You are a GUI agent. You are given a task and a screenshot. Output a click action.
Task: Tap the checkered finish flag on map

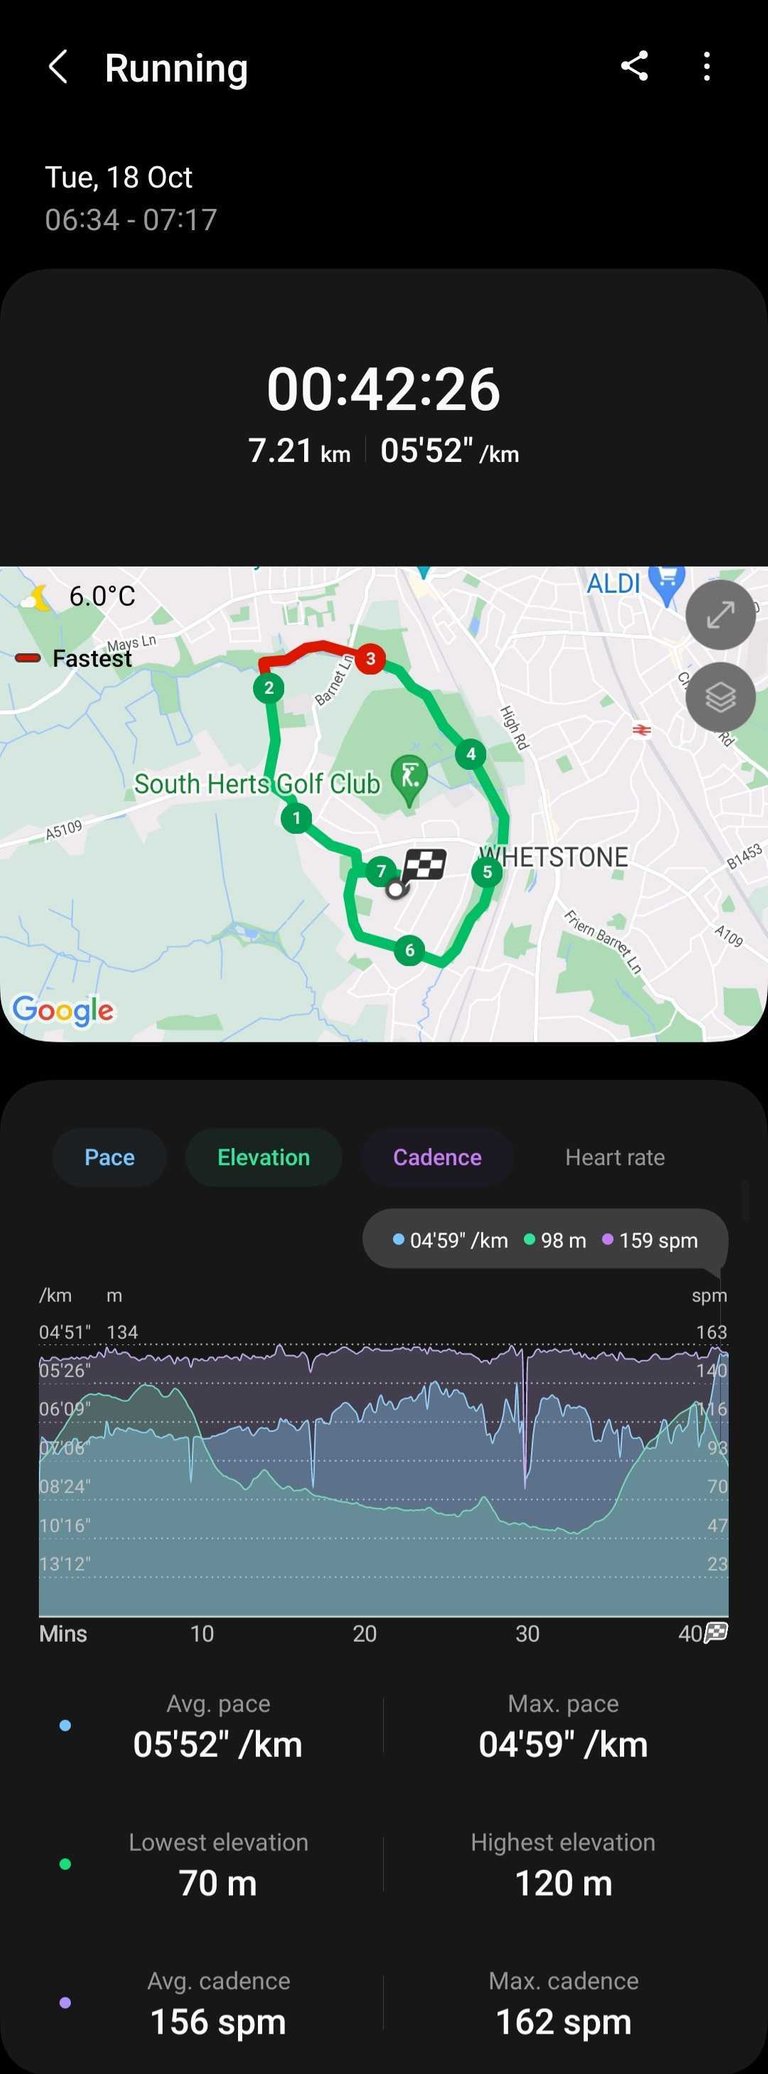tap(425, 865)
